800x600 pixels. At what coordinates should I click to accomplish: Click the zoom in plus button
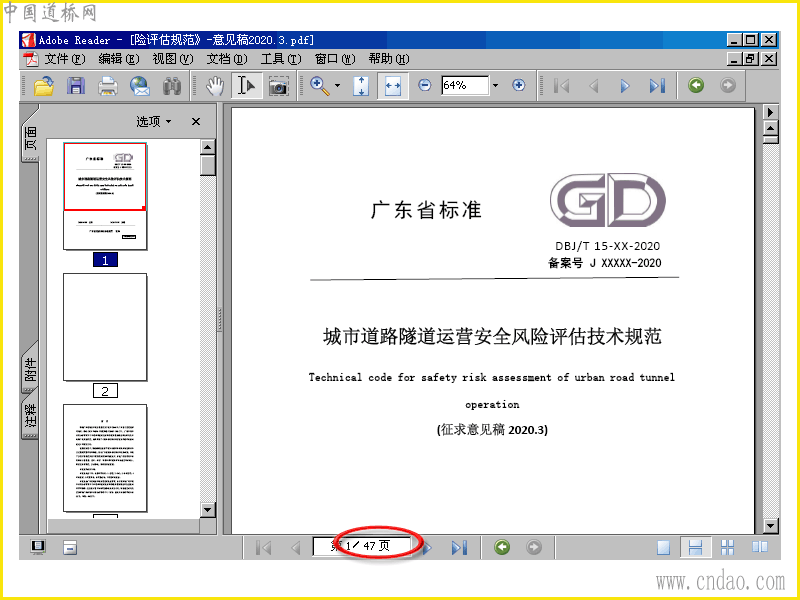[518, 85]
